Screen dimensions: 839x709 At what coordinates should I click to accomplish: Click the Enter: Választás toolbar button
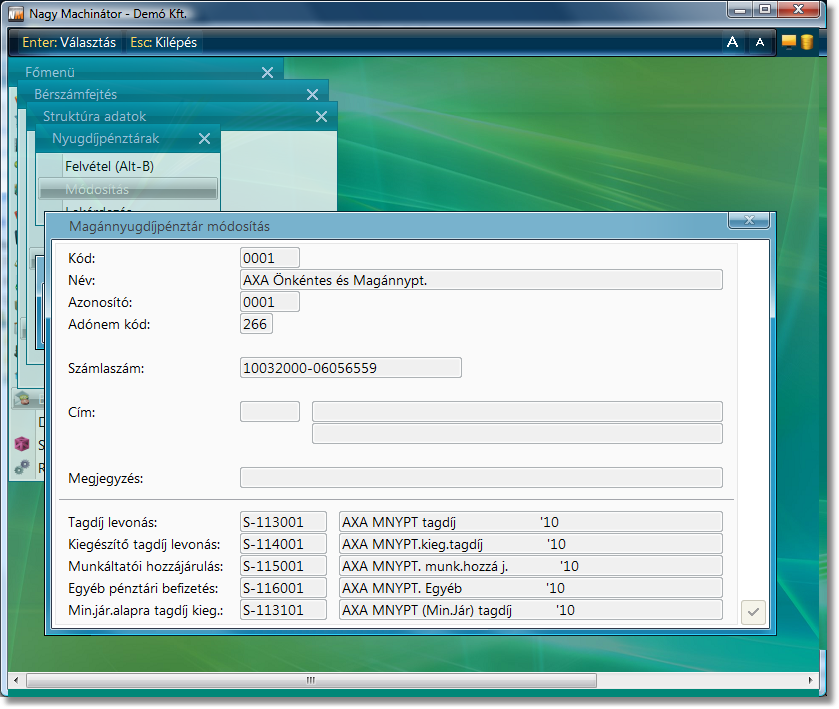[x=68, y=43]
